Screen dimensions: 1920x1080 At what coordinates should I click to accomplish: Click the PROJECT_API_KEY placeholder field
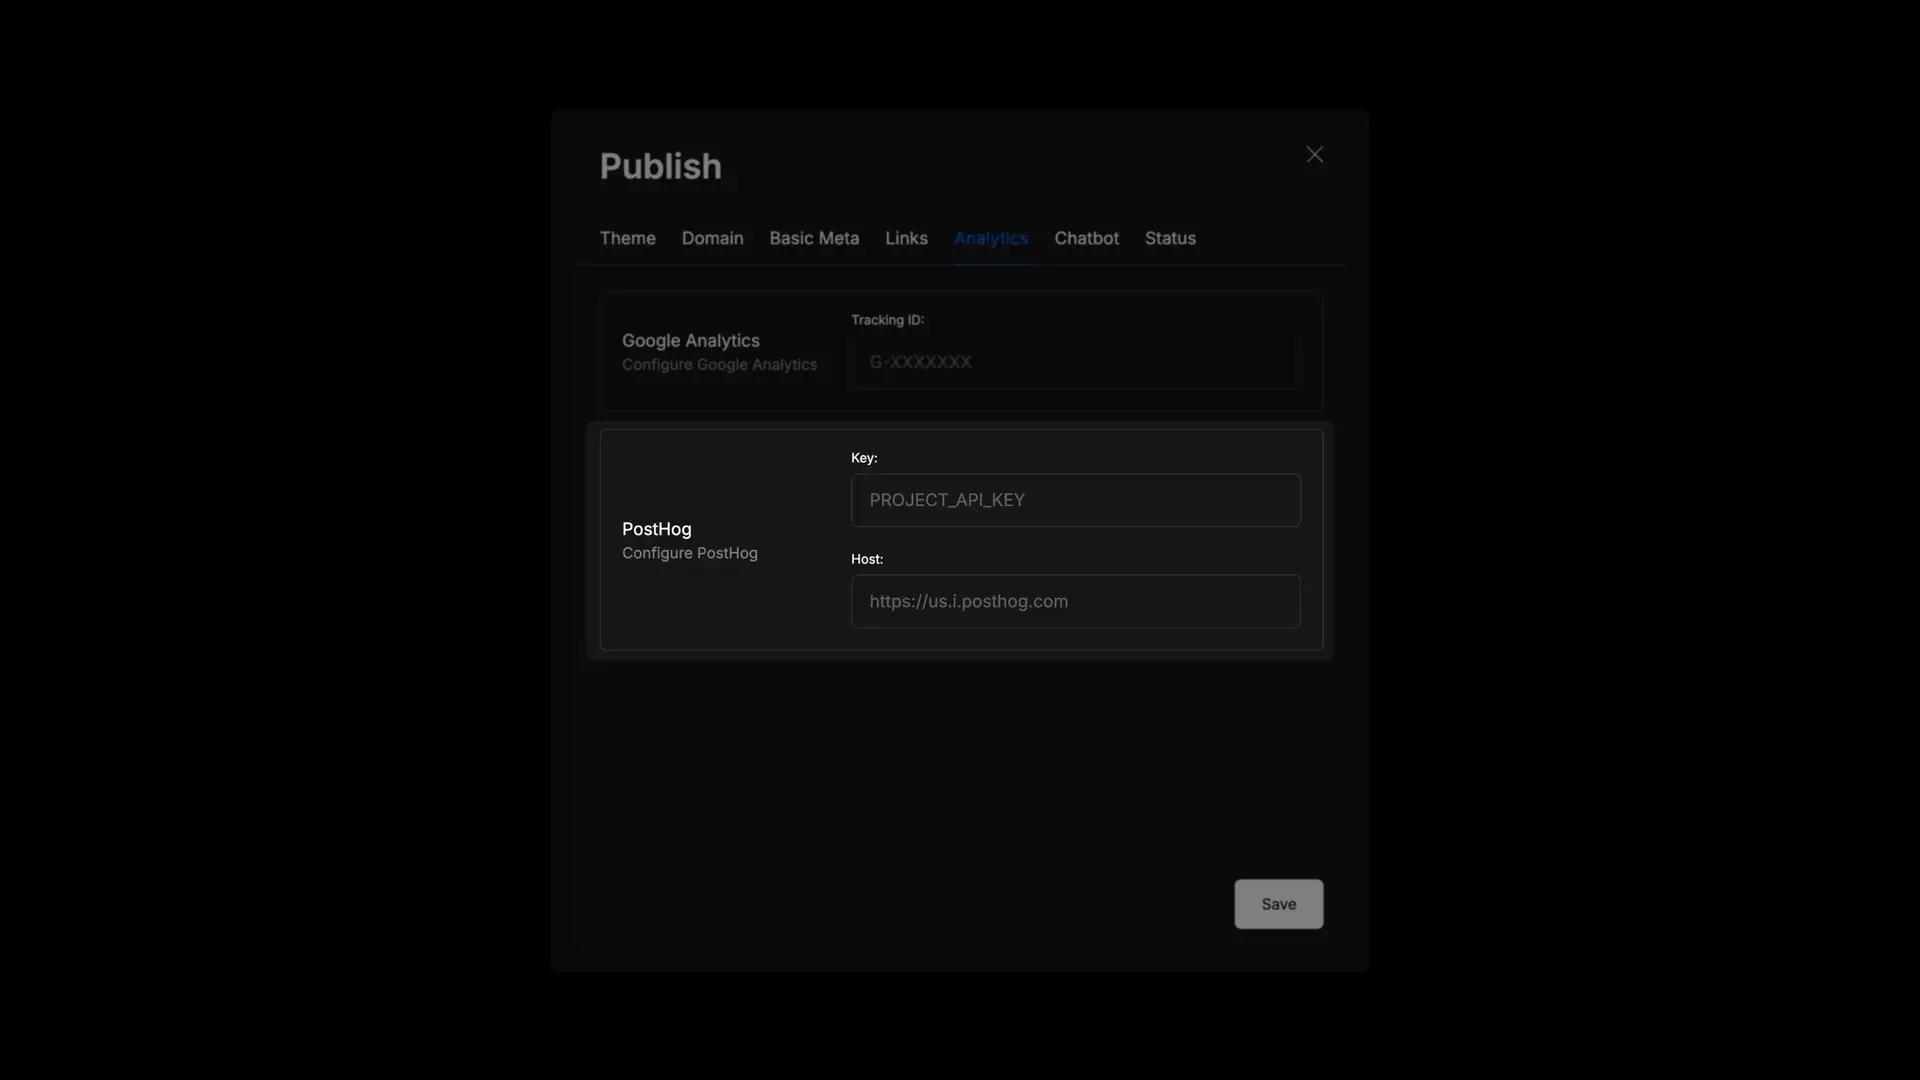pyautogui.click(x=1075, y=498)
